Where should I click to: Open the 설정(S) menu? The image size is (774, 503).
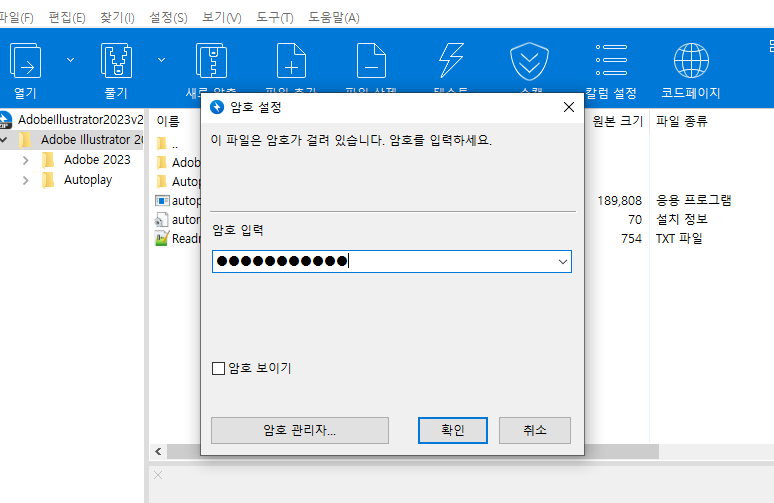(x=168, y=18)
